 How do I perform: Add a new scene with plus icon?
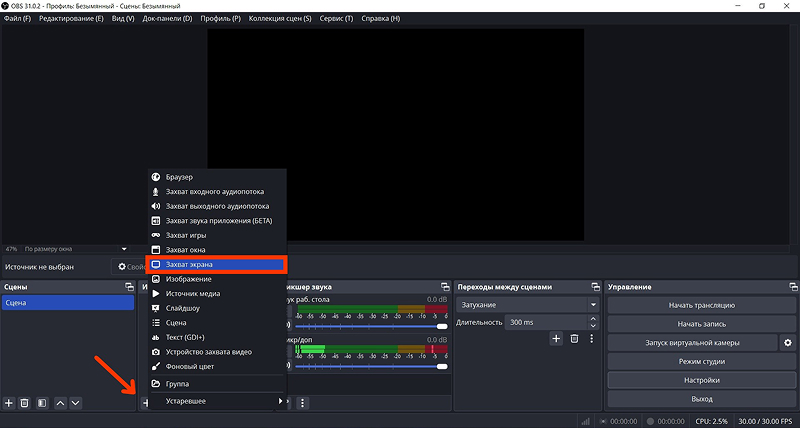pyautogui.click(x=9, y=403)
